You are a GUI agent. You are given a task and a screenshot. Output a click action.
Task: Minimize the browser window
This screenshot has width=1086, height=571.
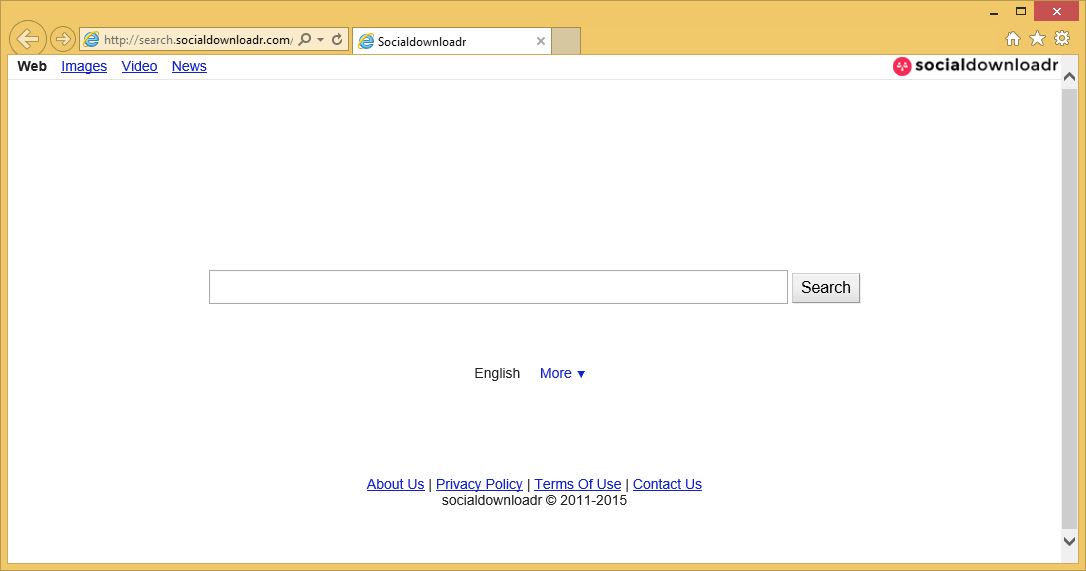coord(994,12)
